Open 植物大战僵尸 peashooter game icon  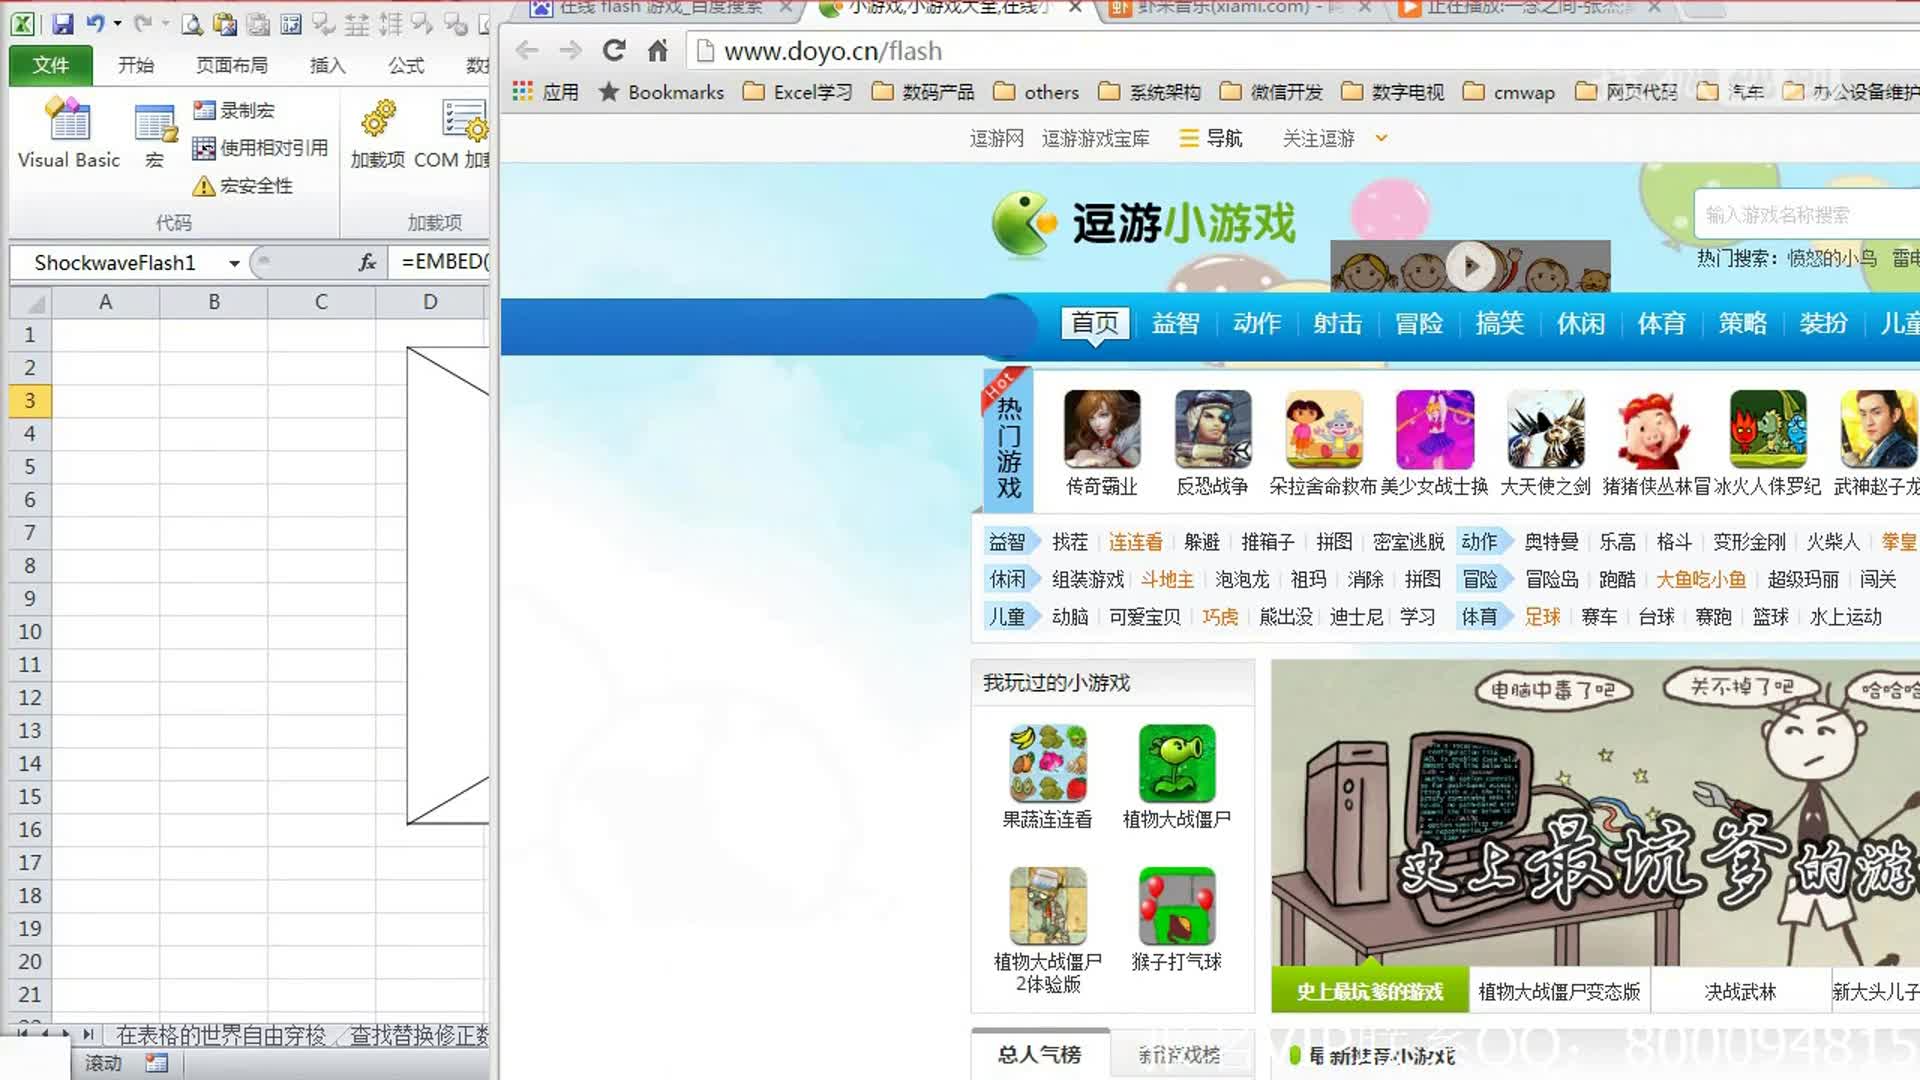click(x=1177, y=763)
